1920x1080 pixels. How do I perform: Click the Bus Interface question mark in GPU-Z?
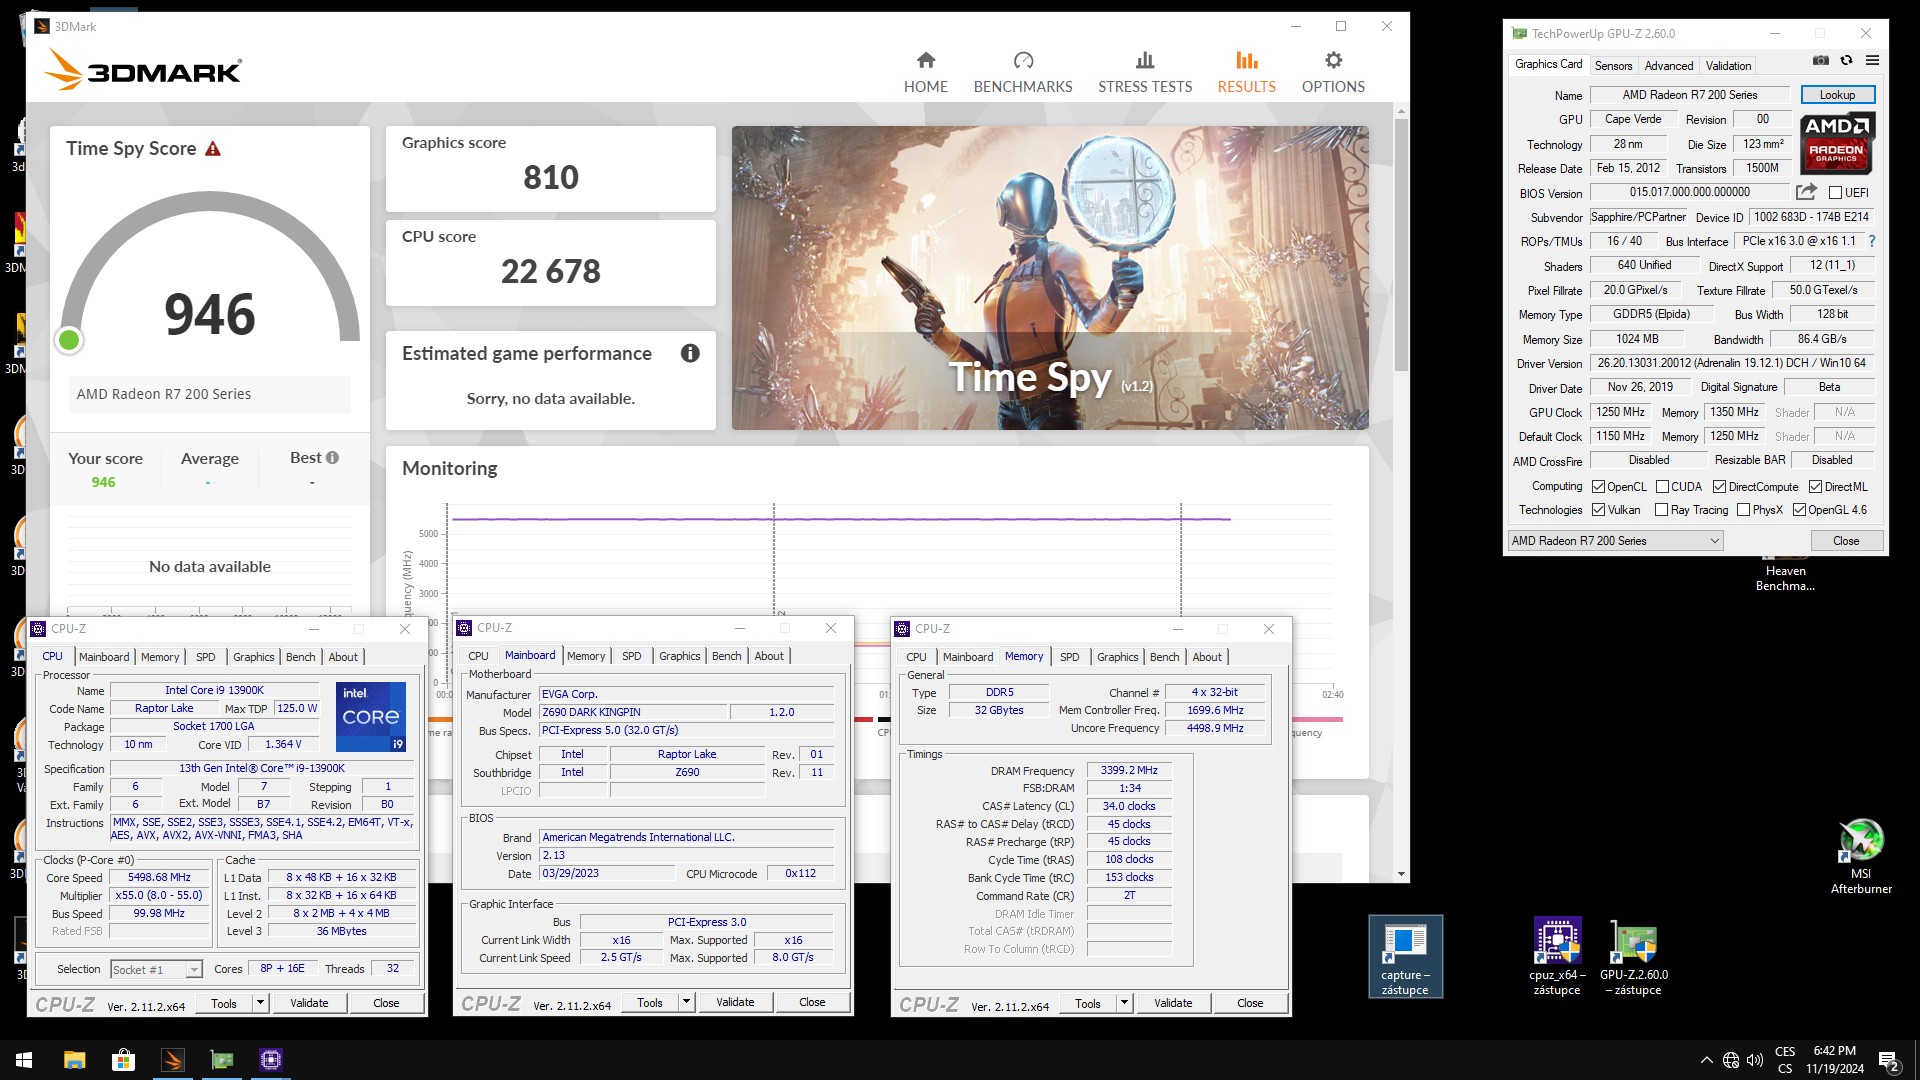pos(1871,241)
